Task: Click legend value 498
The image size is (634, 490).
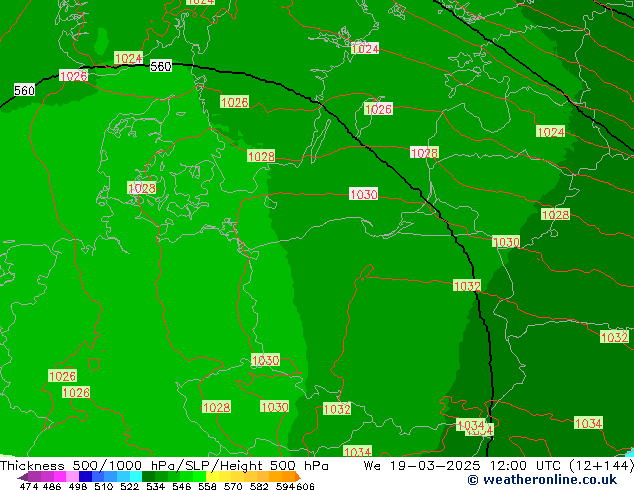Action: click(78, 486)
